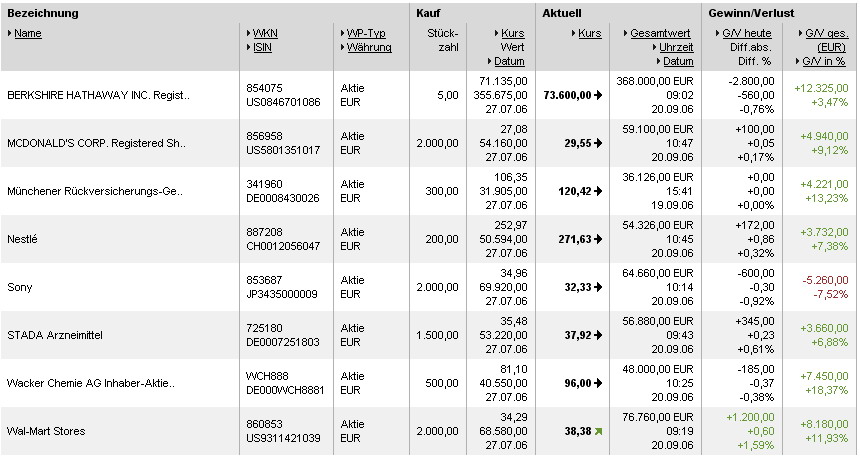Click the trend arrow next to Münchener Rück 120,42

[598, 191]
